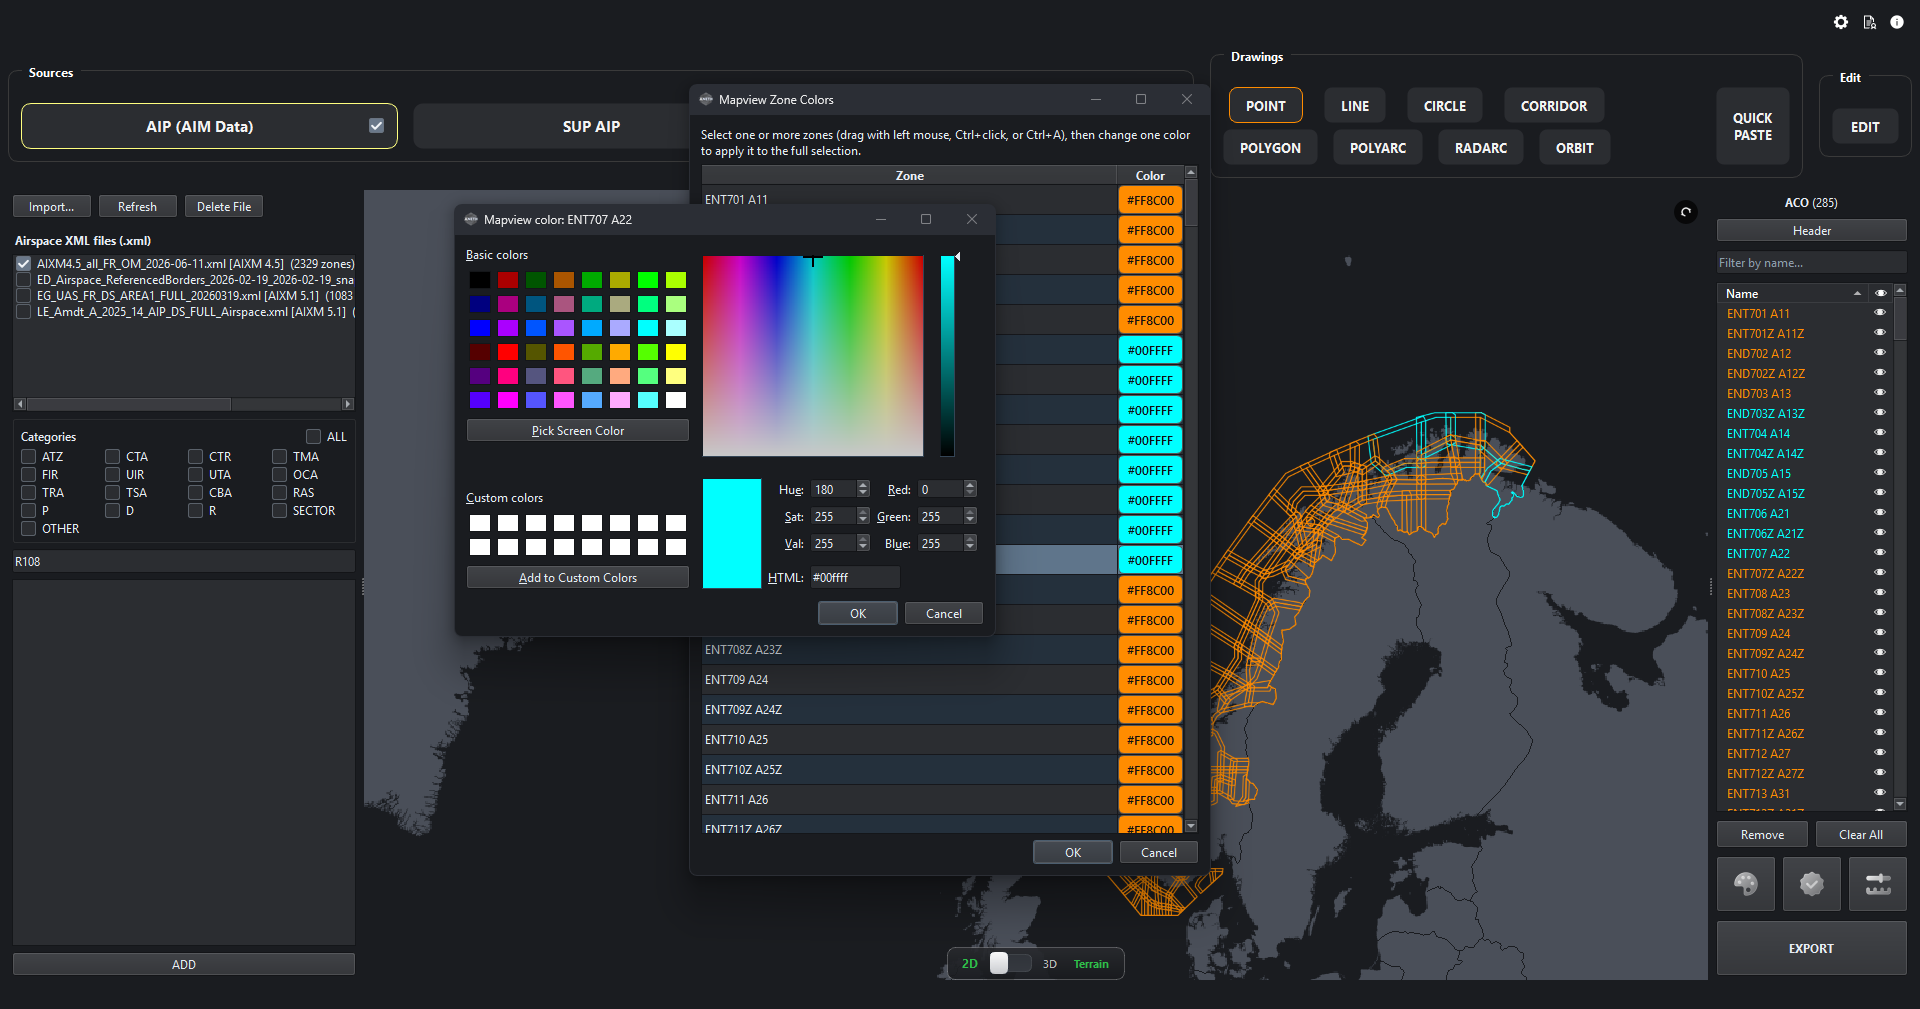Image resolution: width=1920 pixels, height=1009 pixels.
Task: Open the license document icon
Action: [x=1869, y=22]
